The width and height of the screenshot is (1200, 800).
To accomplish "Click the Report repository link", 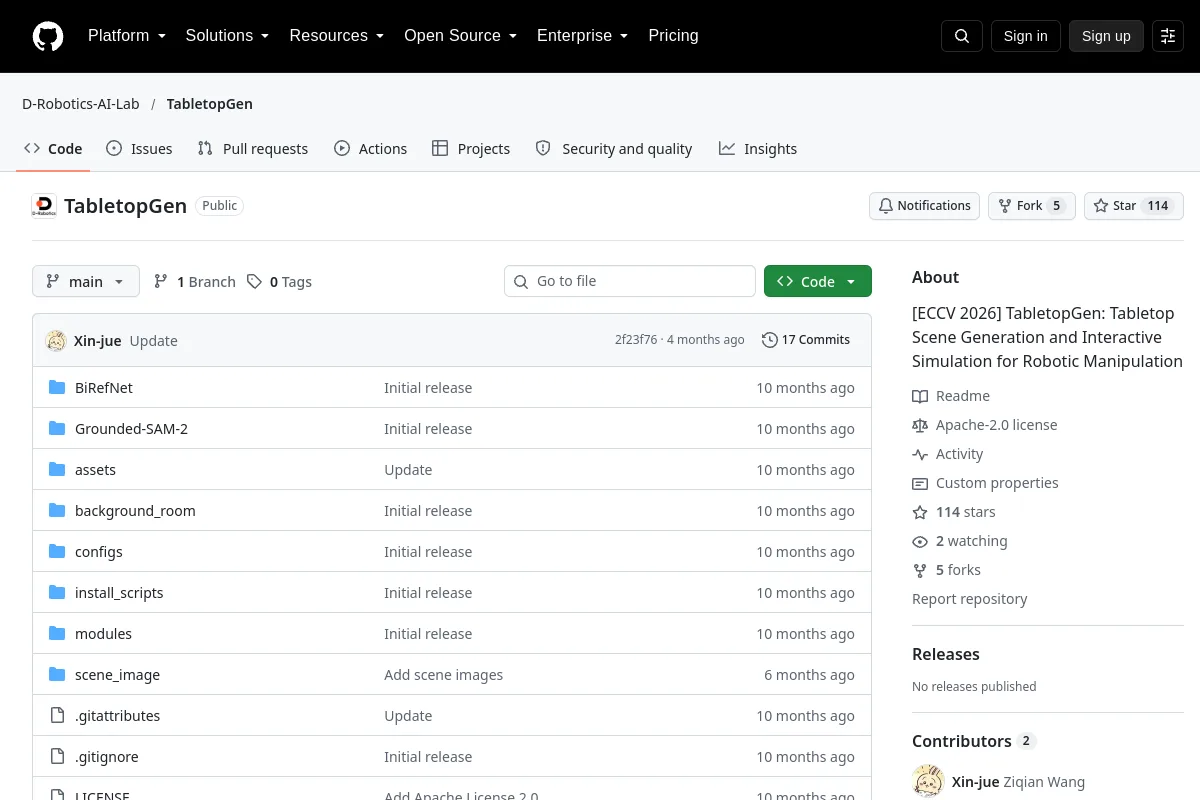I will tap(969, 599).
